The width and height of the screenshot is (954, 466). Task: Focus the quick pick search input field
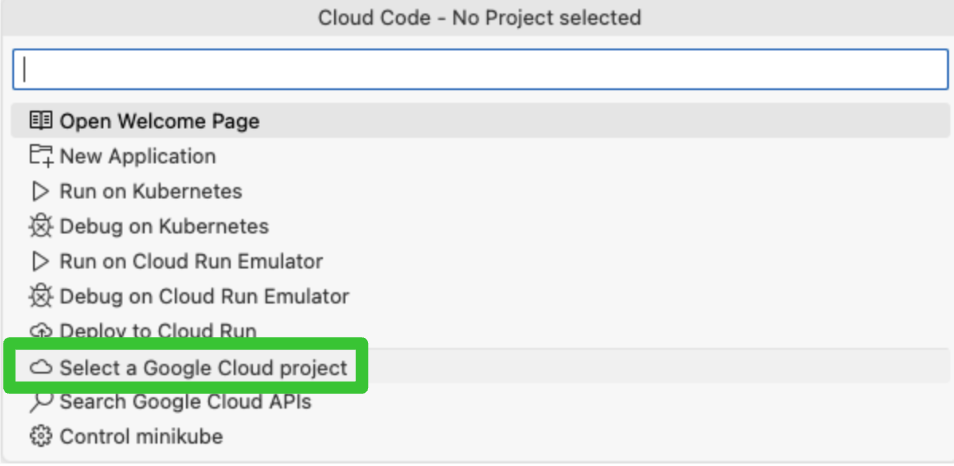coord(480,69)
